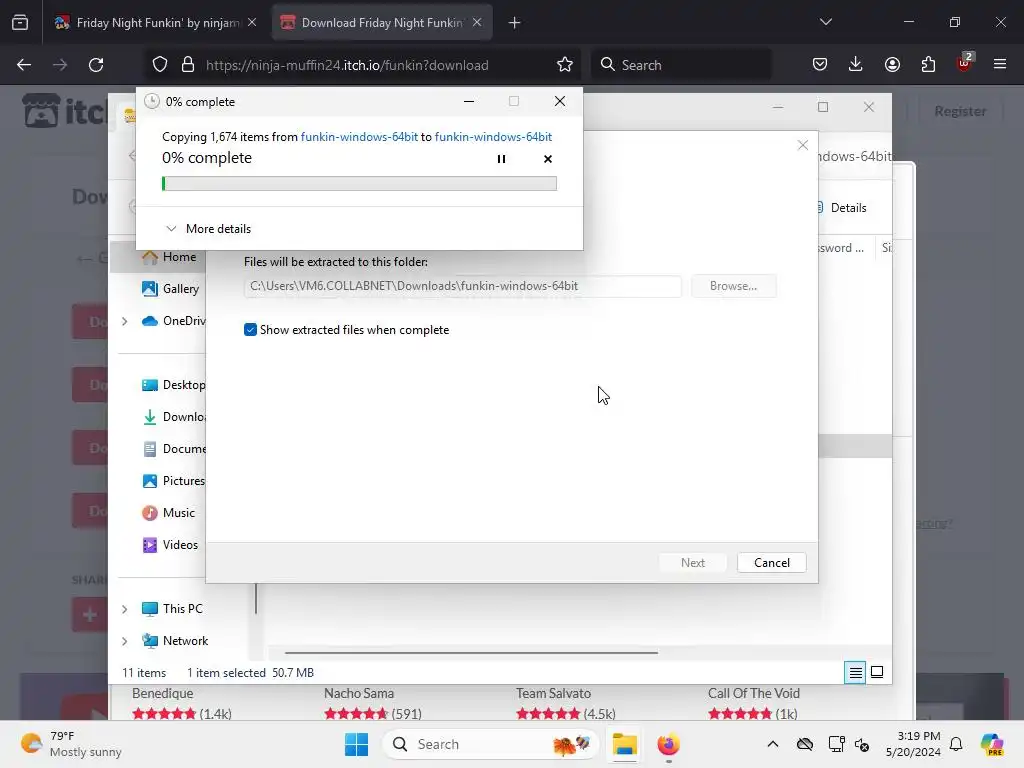
Task: Open Music folder in sidebar
Action: point(168,513)
